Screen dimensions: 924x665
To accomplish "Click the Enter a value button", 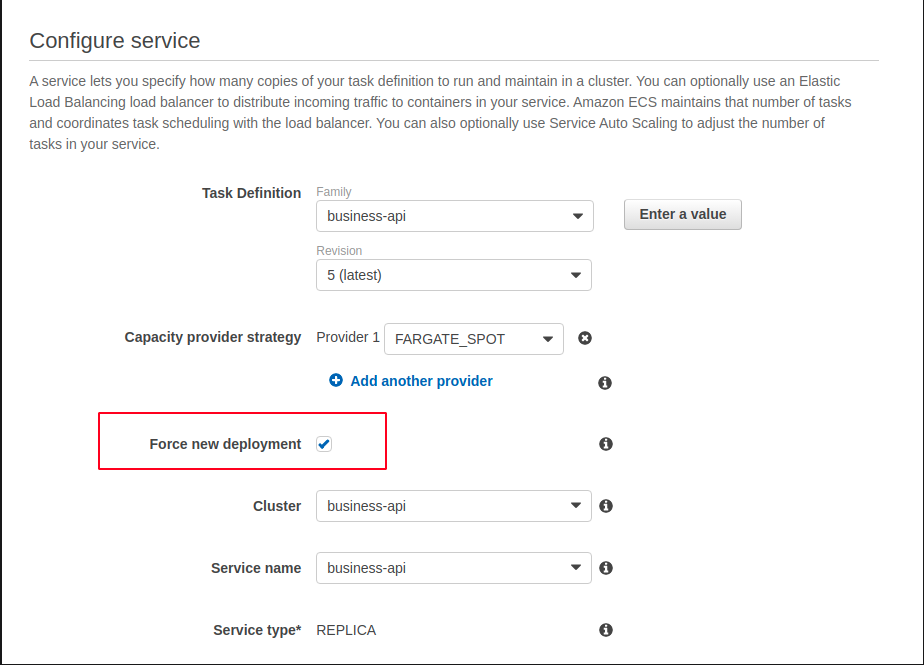I will [x=683, y=214].
